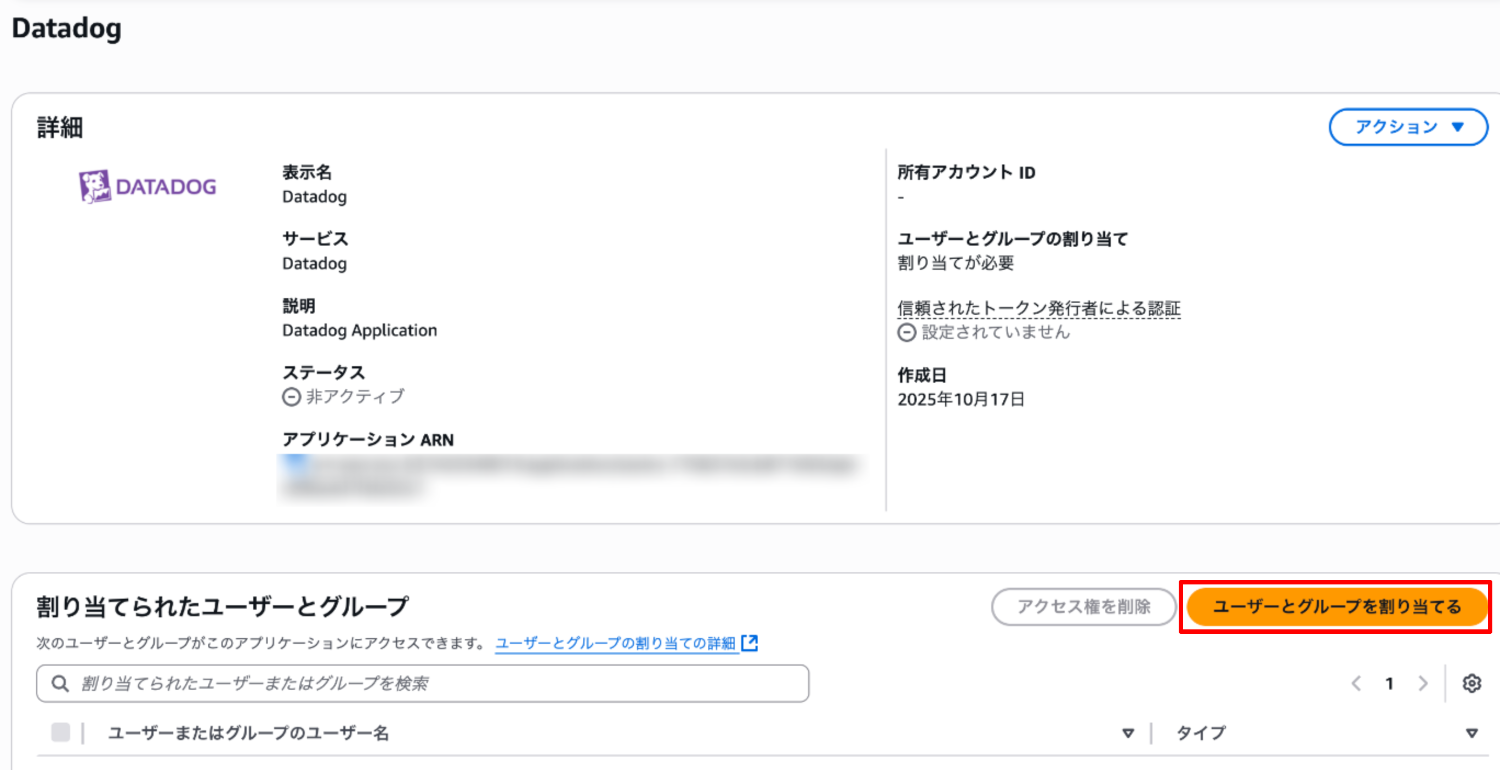Click the アクセス権を削除 button

coord(1084,607)
